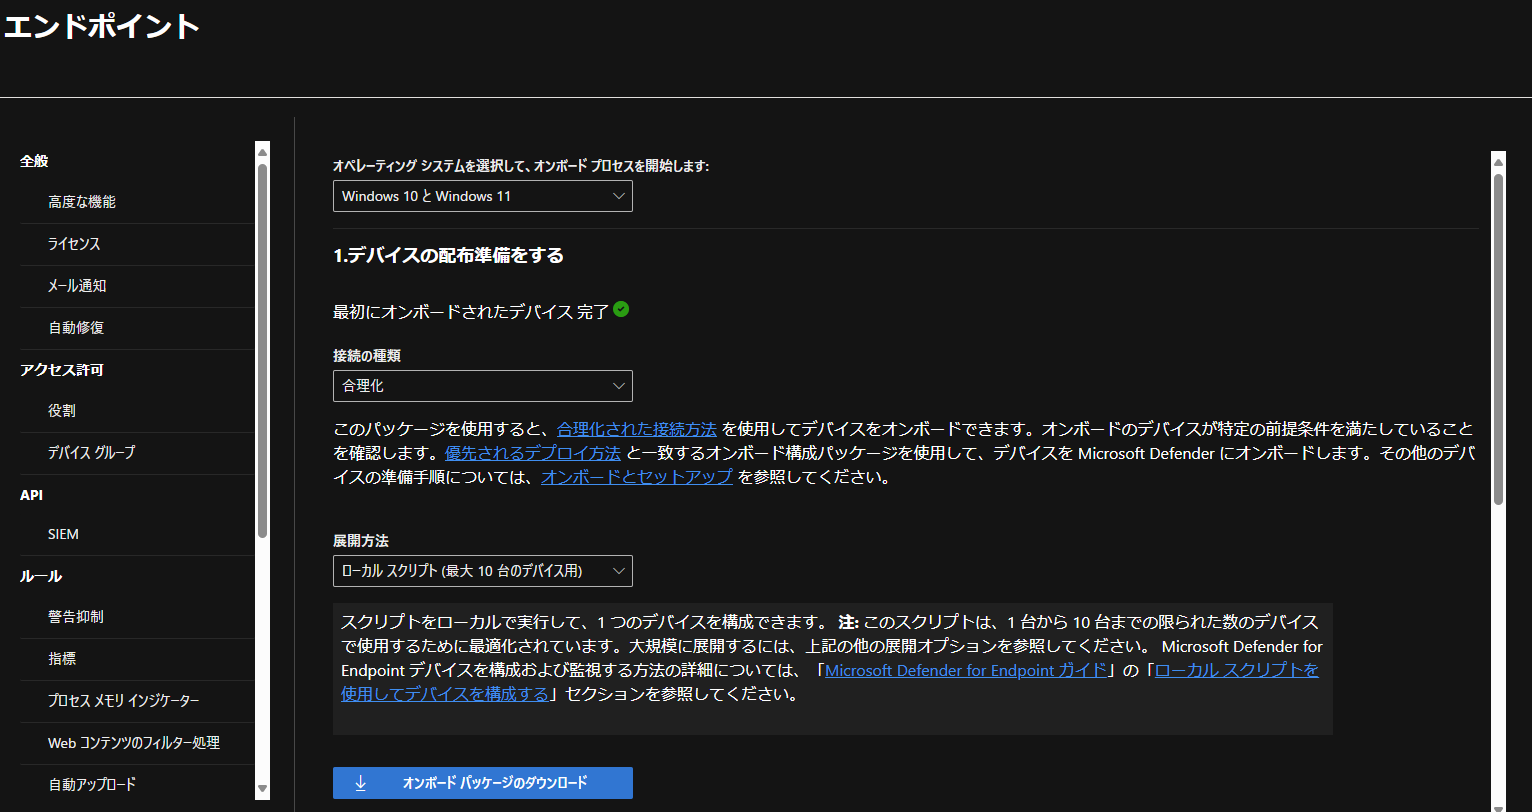This screenshot has width=1532, height=812.
Task: Open the 接続の種類 dropdown showing 合理化
Action: (482, 385)
